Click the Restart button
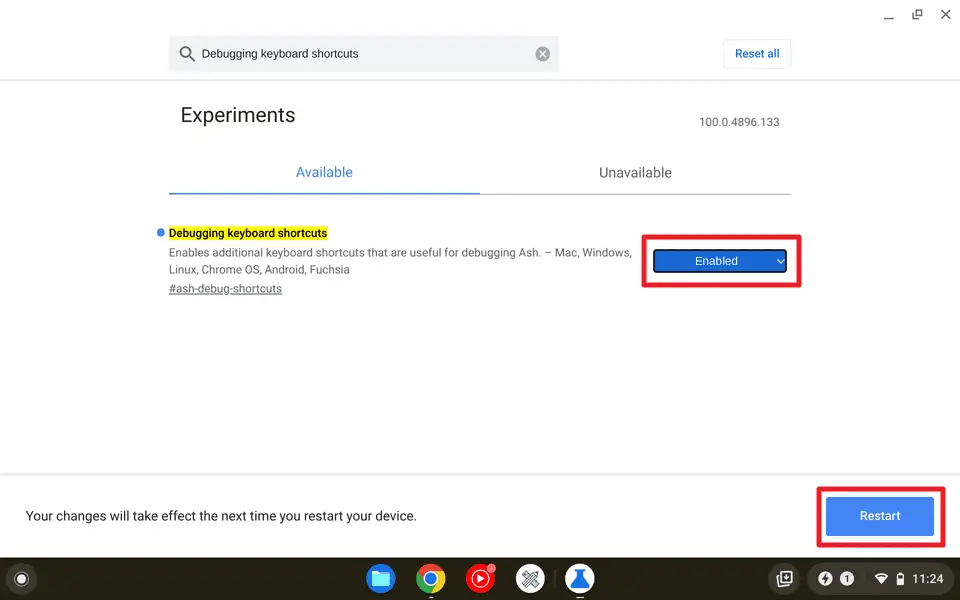This screenshot has height=600, width=960. (x=880, y=516)
